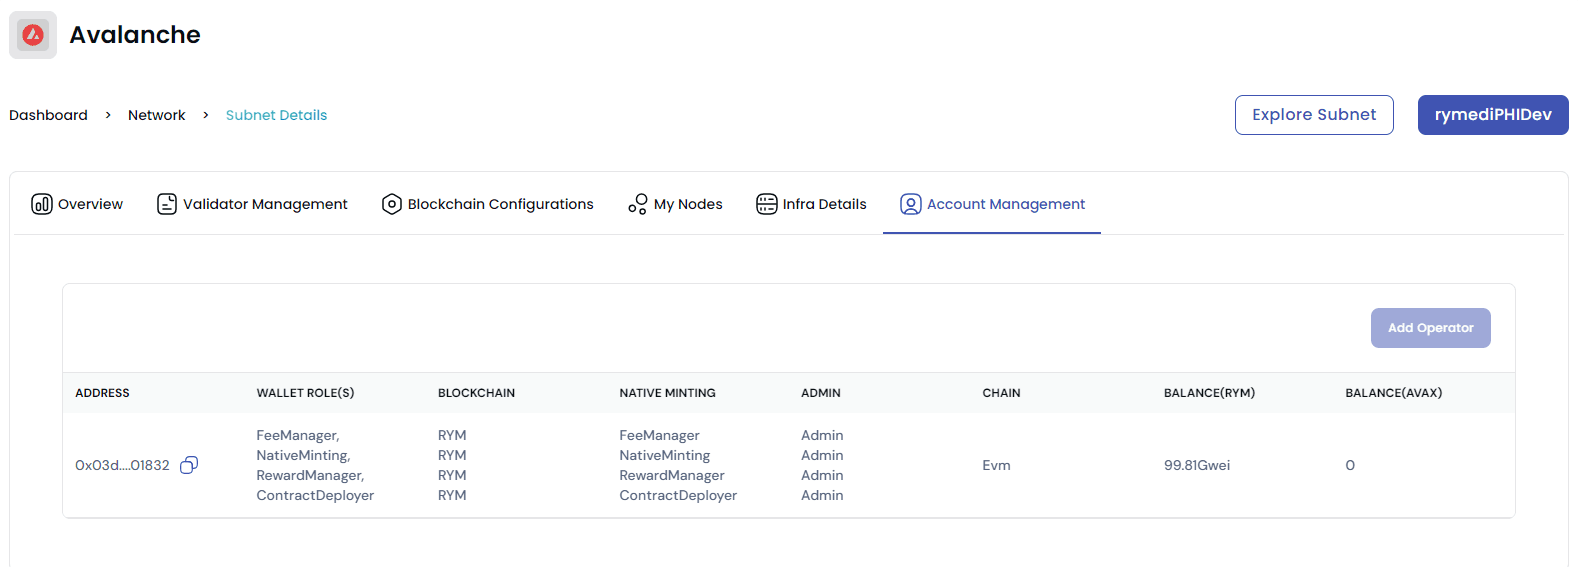The height and width of the screenshot is (567, 1578).
Task: Click the Subnet Details breadcrumb
Action: point(276,115)
